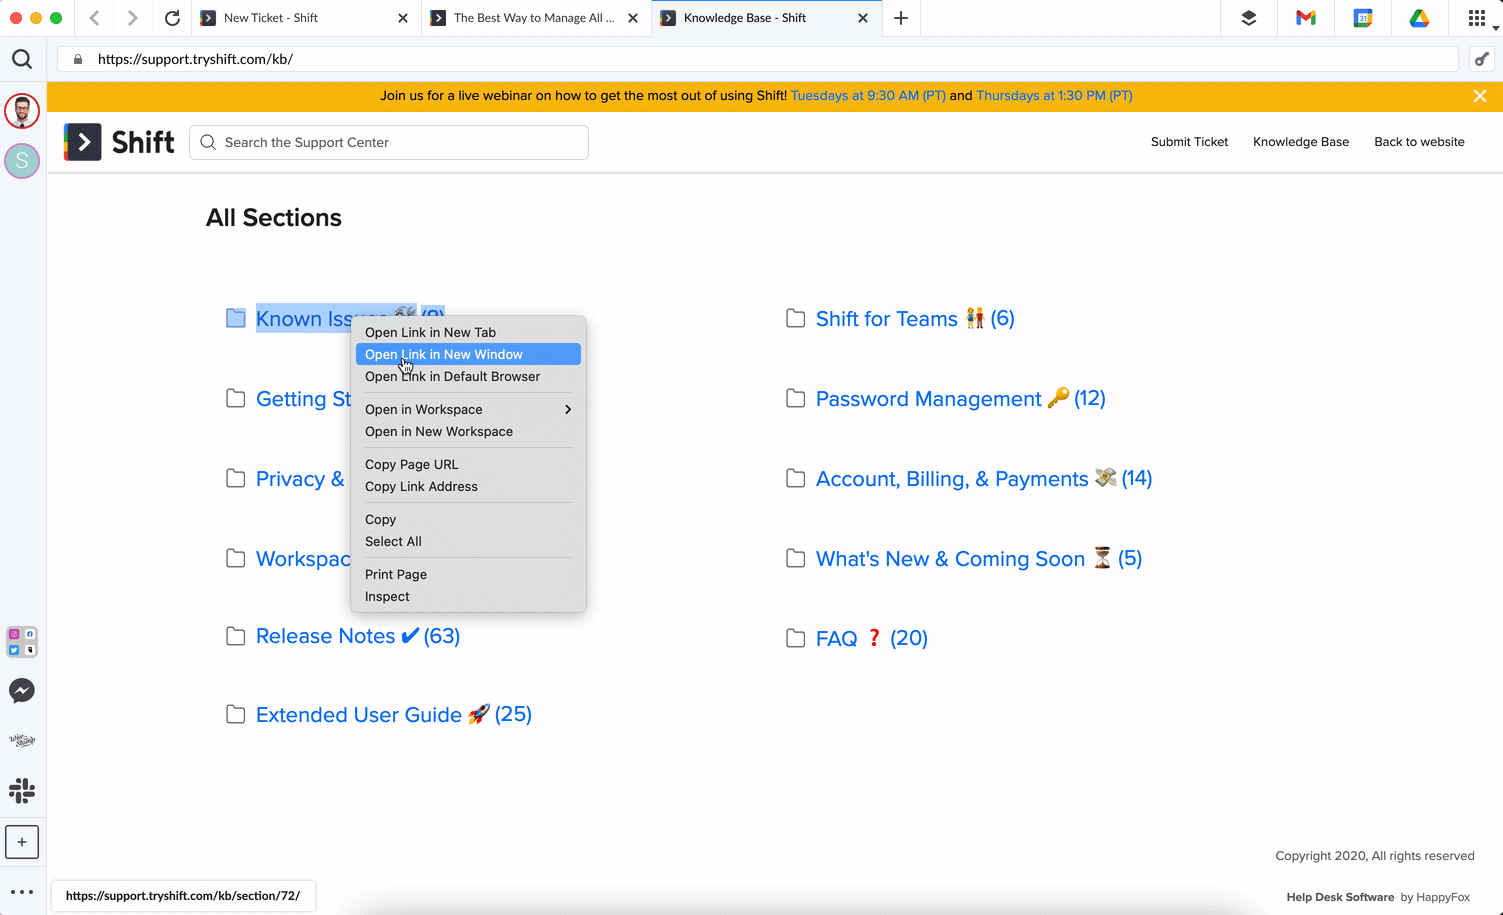Open Messenger in the sidebar

22,690
